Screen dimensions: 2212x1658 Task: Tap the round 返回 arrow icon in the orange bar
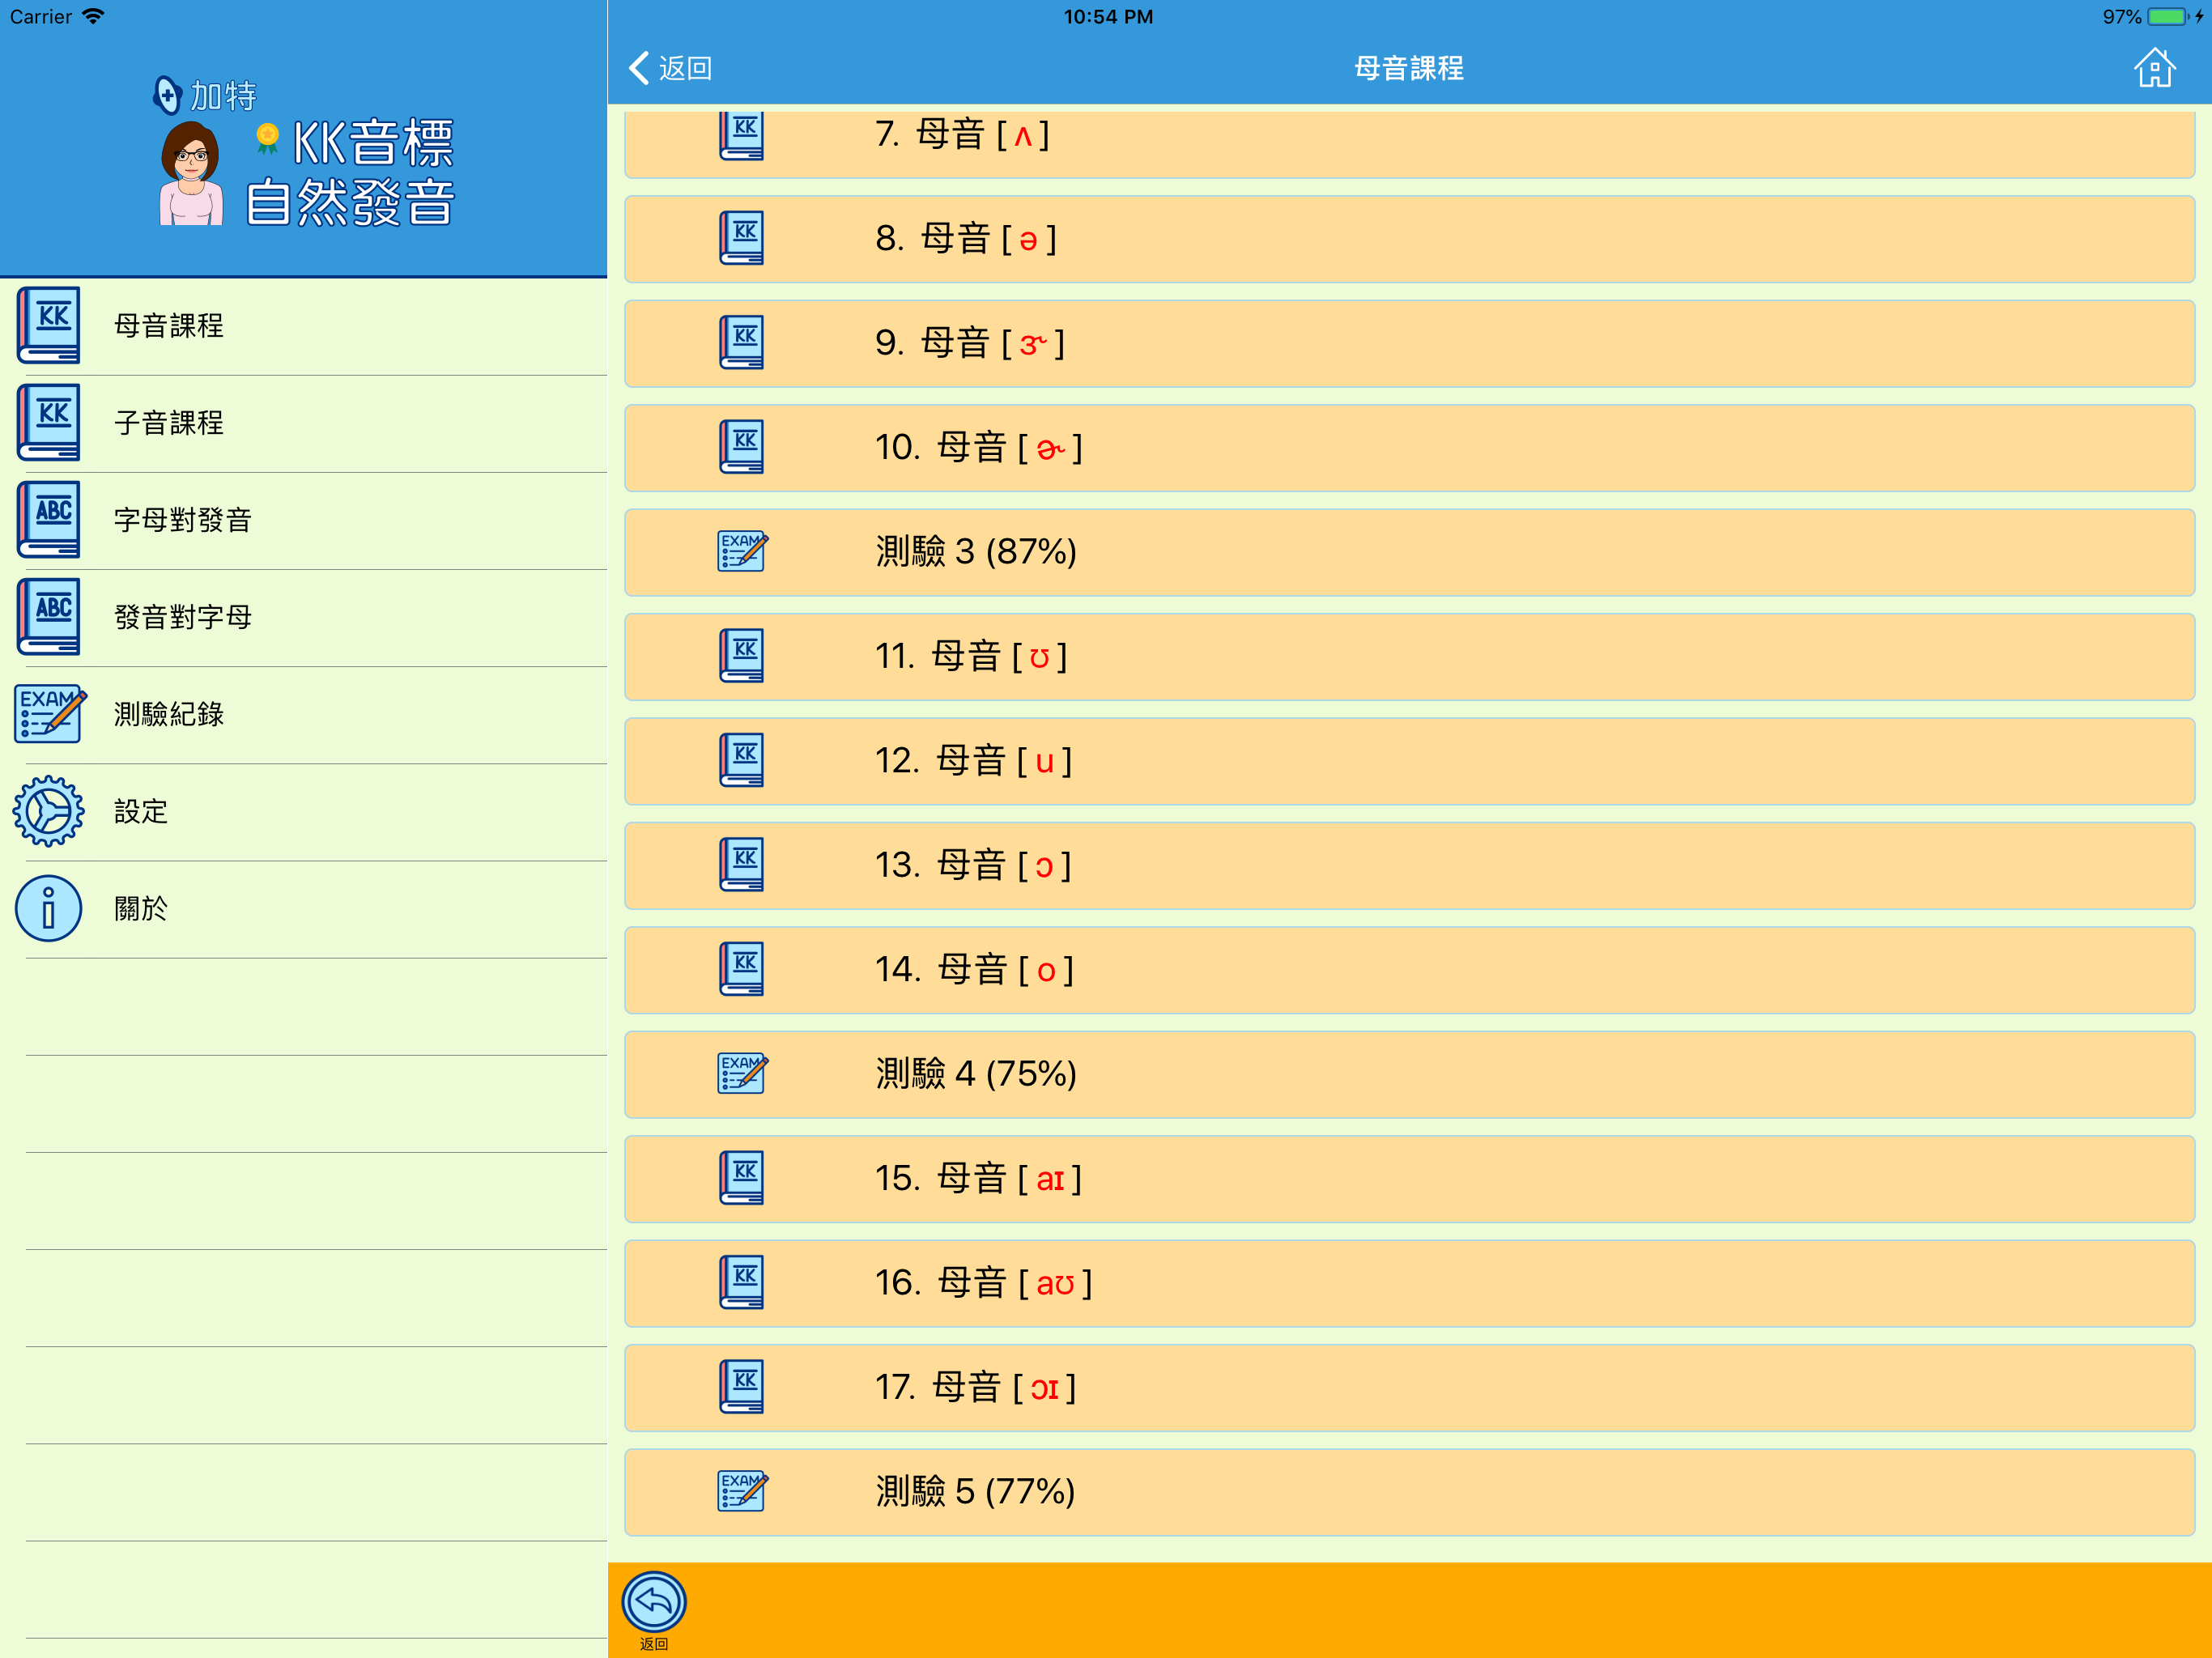[654, 1602]
